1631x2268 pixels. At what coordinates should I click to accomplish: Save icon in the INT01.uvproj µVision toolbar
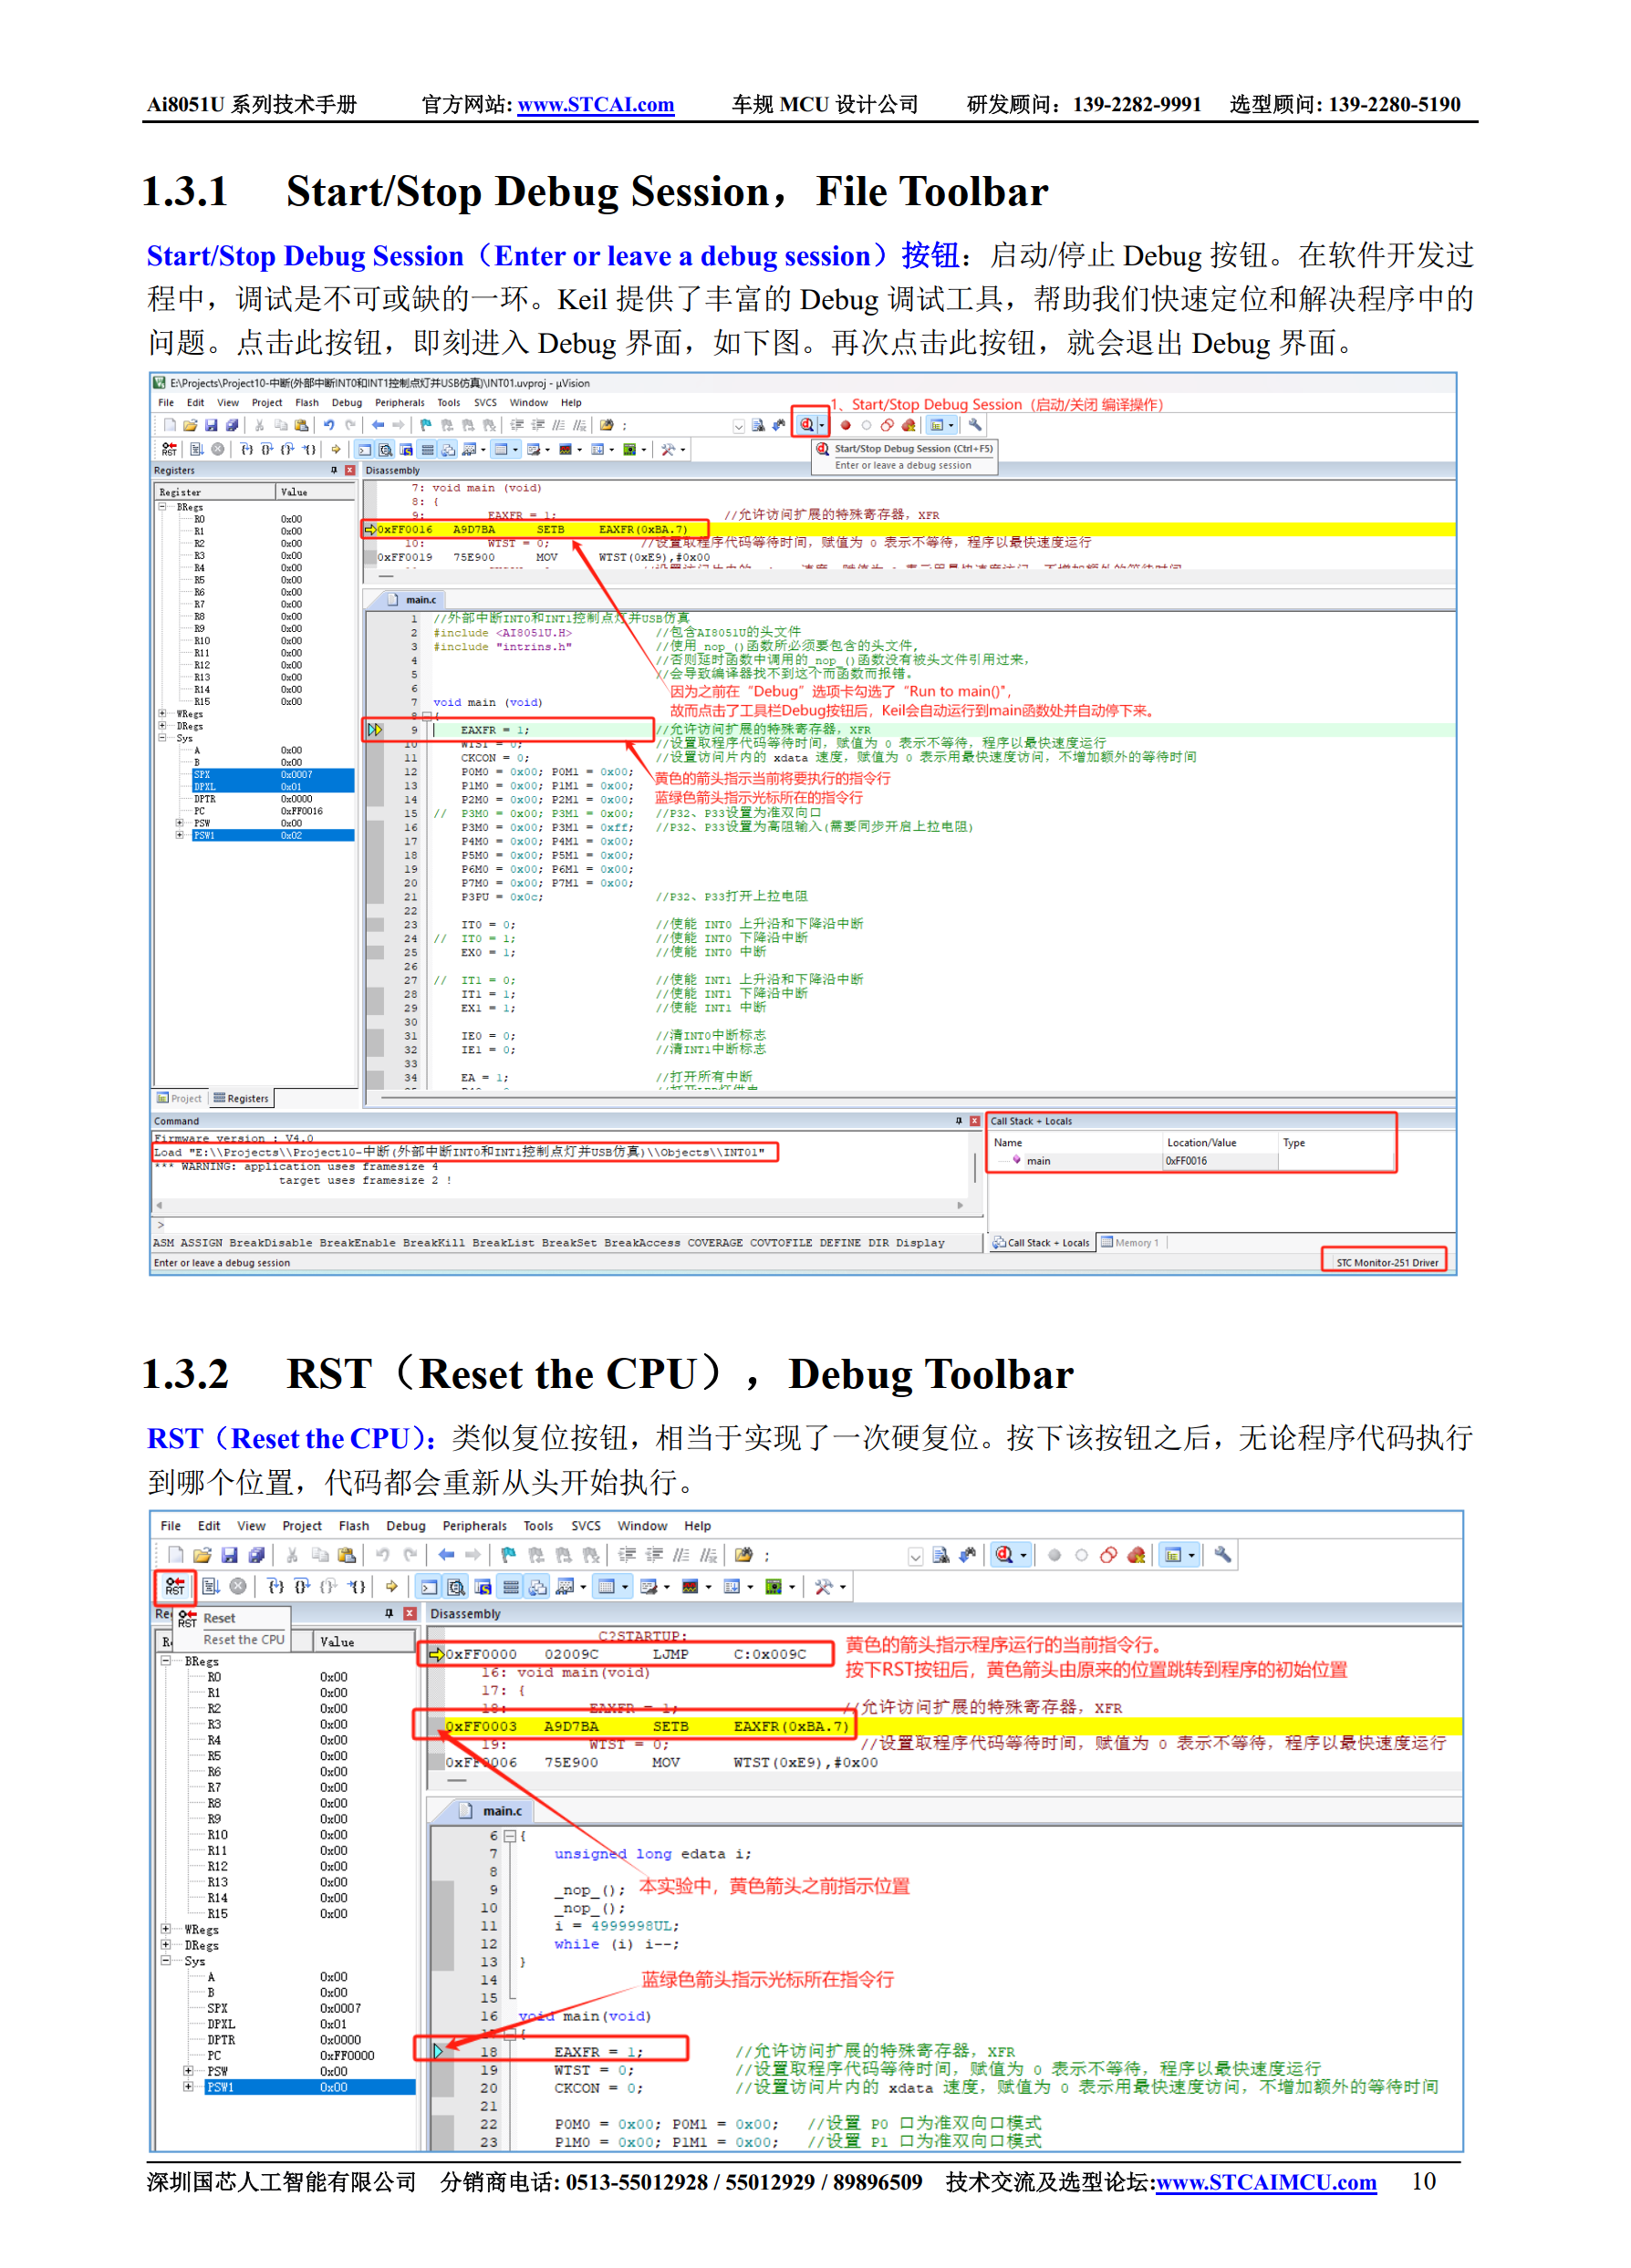[211, 425]
